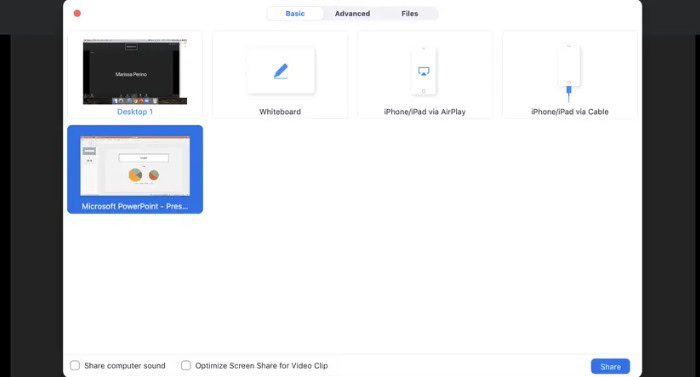Select the Desktop 1 screen thumbnail
The height and width of the screenshot is (377, 700).
[x=135, y=71]
